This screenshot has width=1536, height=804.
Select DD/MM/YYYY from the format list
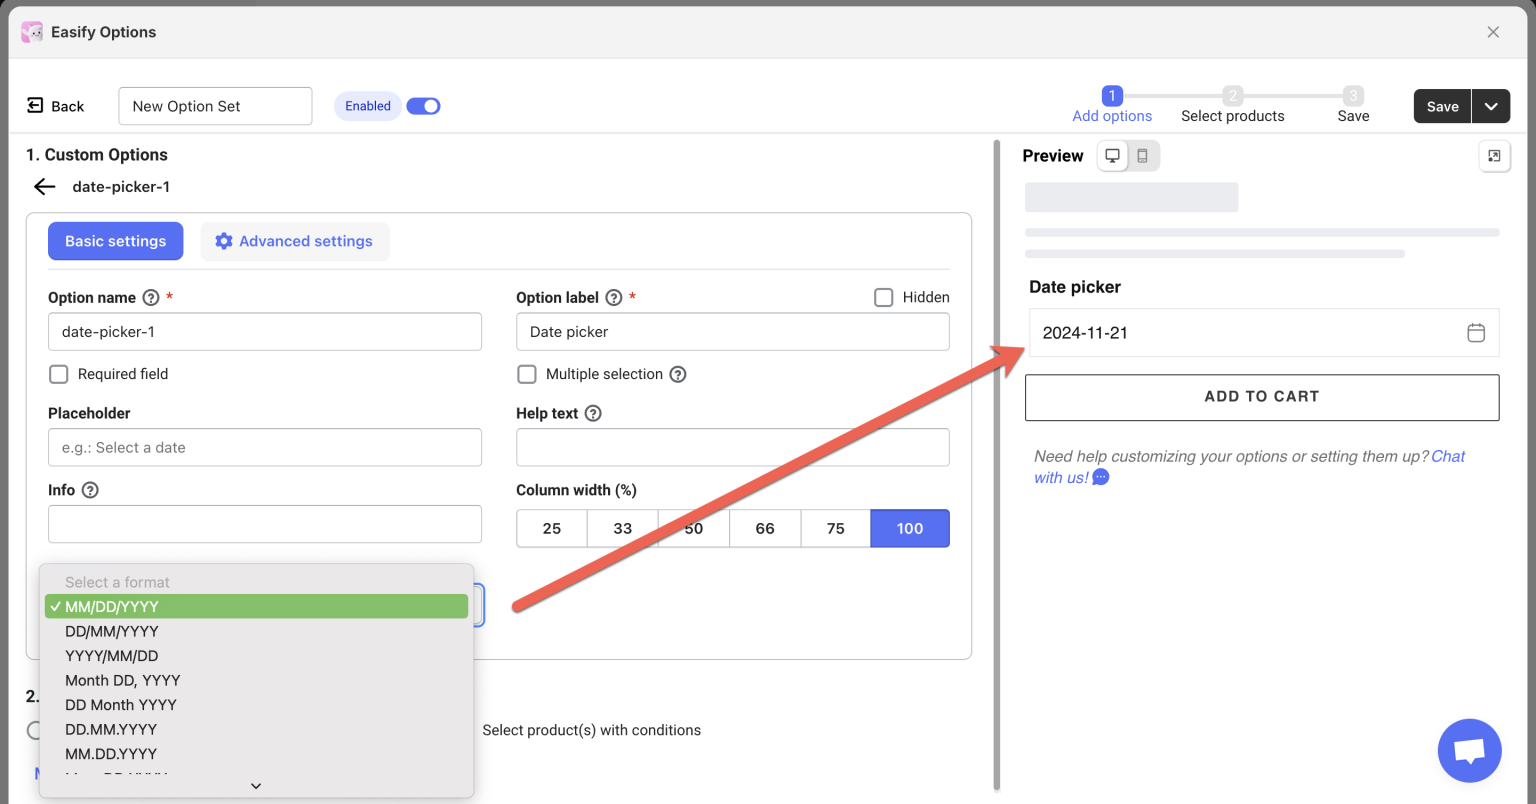click(x=111, y=631)
